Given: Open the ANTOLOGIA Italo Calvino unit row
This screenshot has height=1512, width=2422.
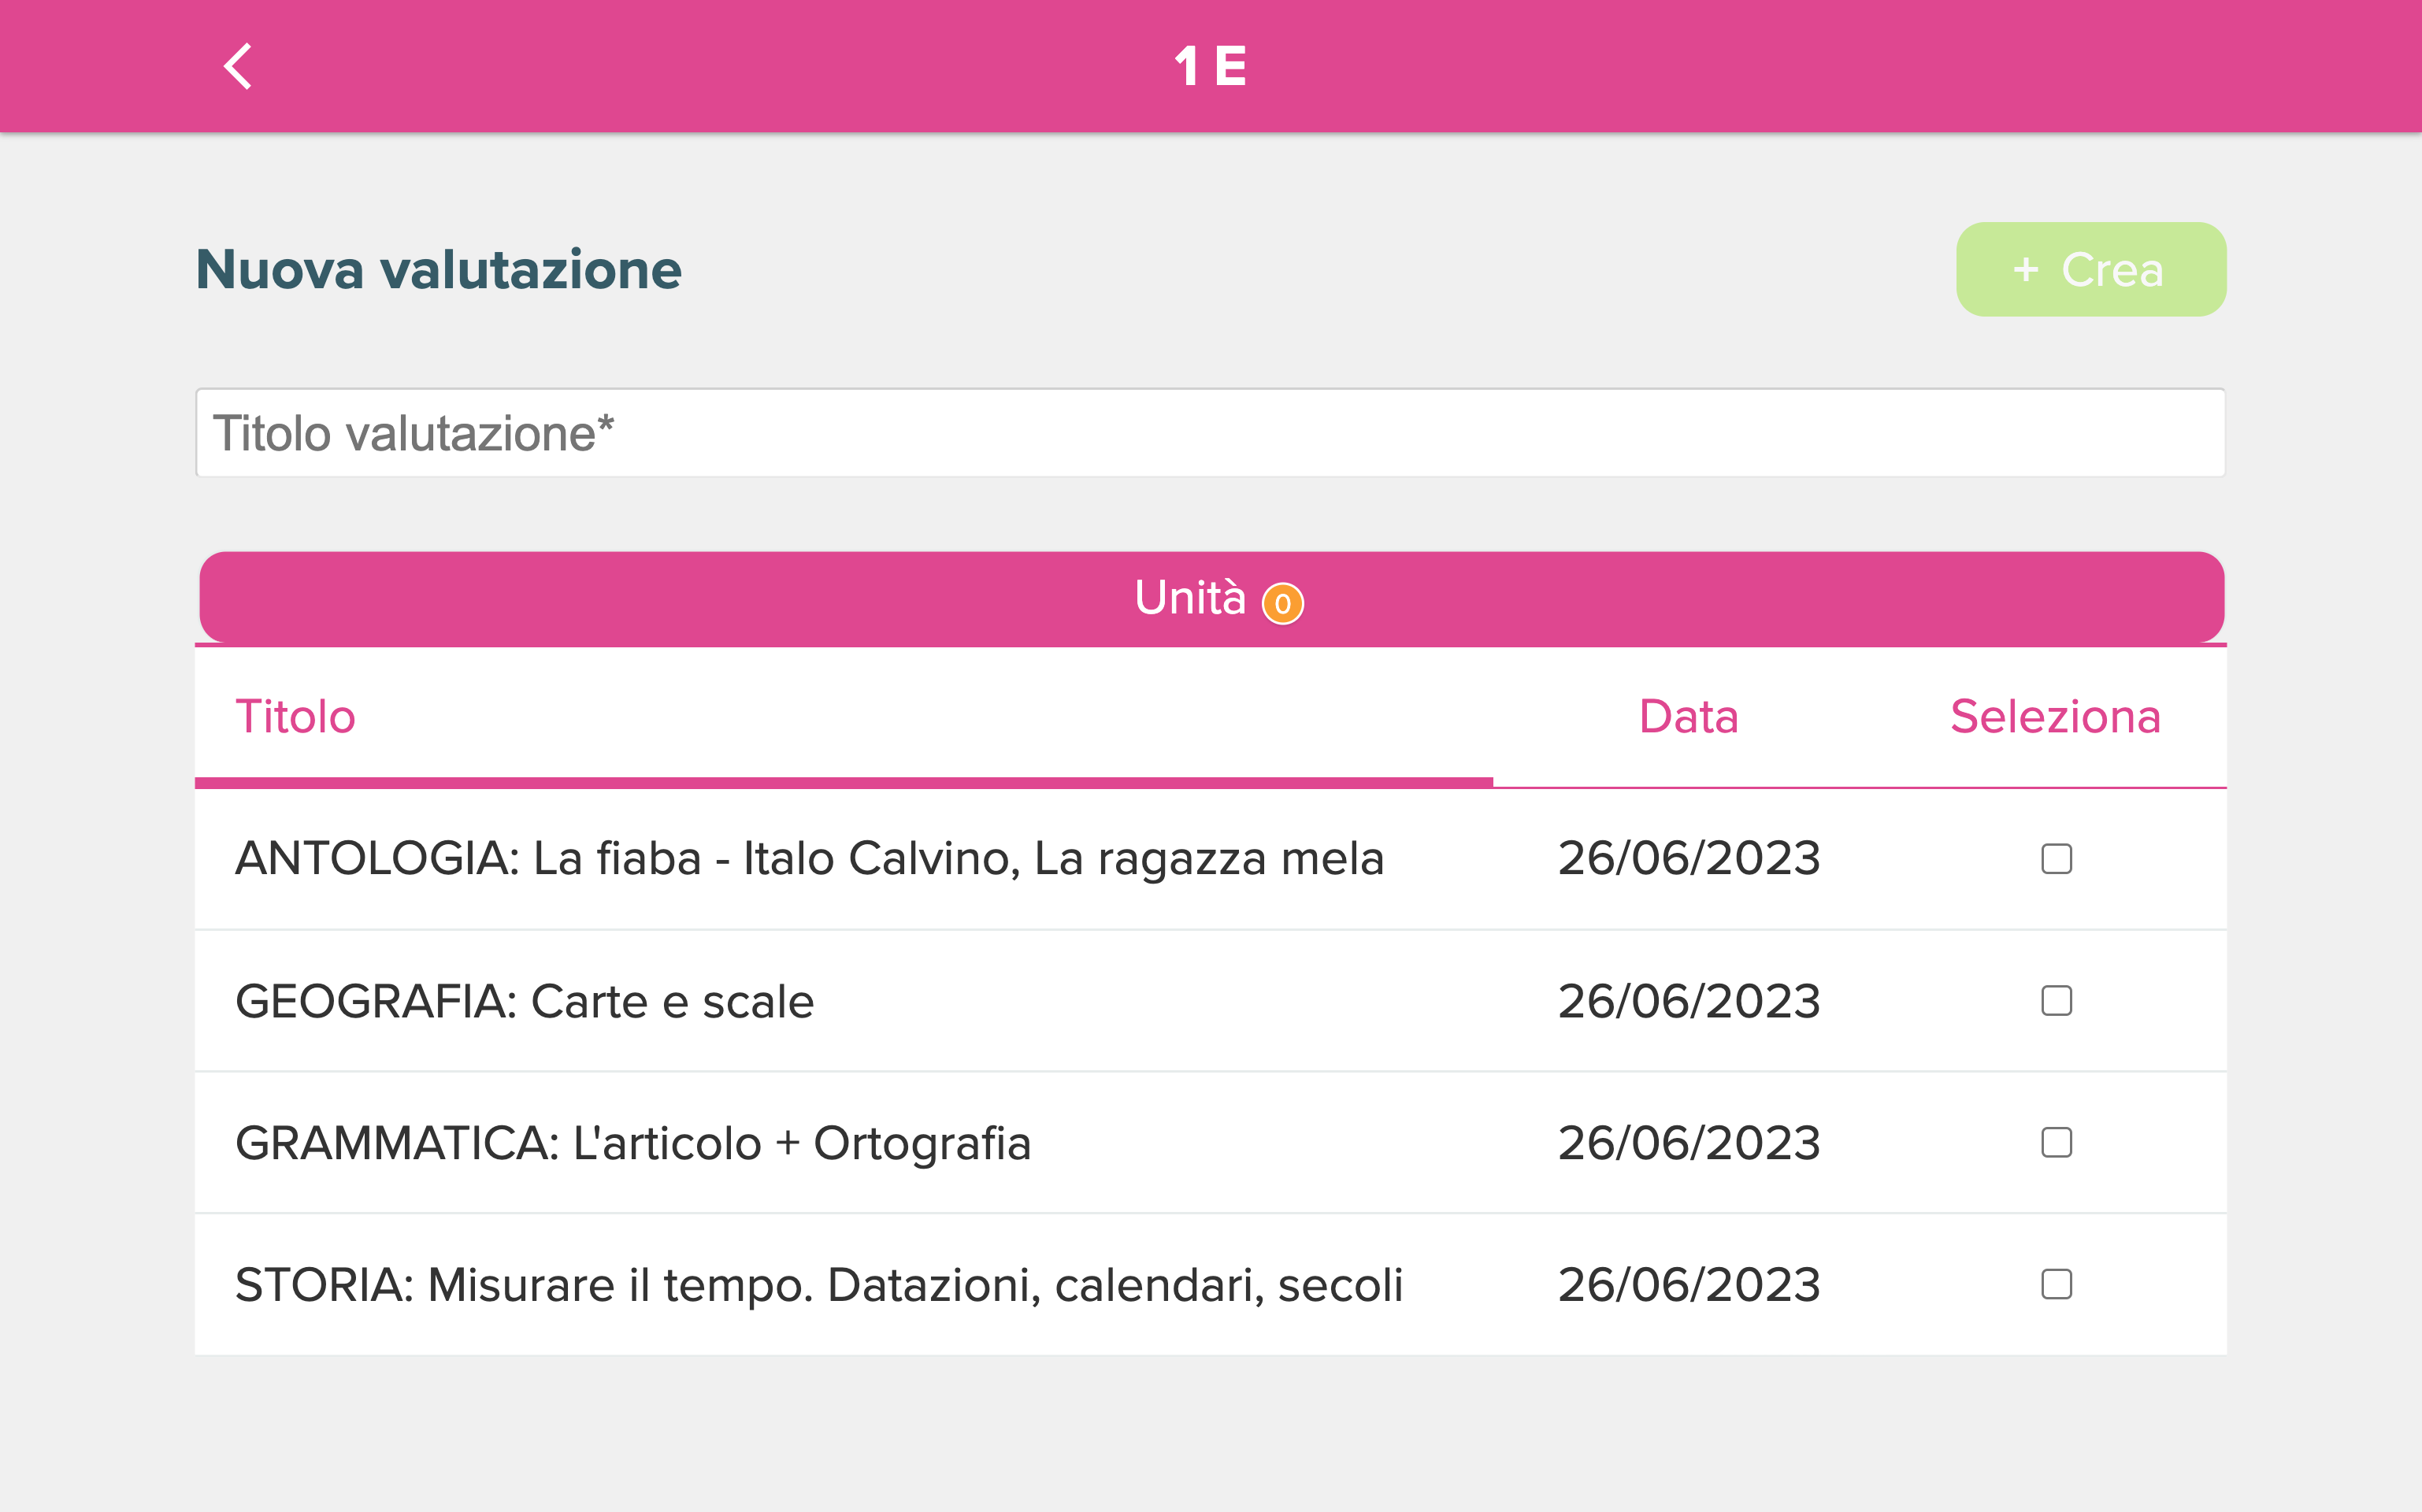Looking at the screenshot, I should pos(1210,859).
